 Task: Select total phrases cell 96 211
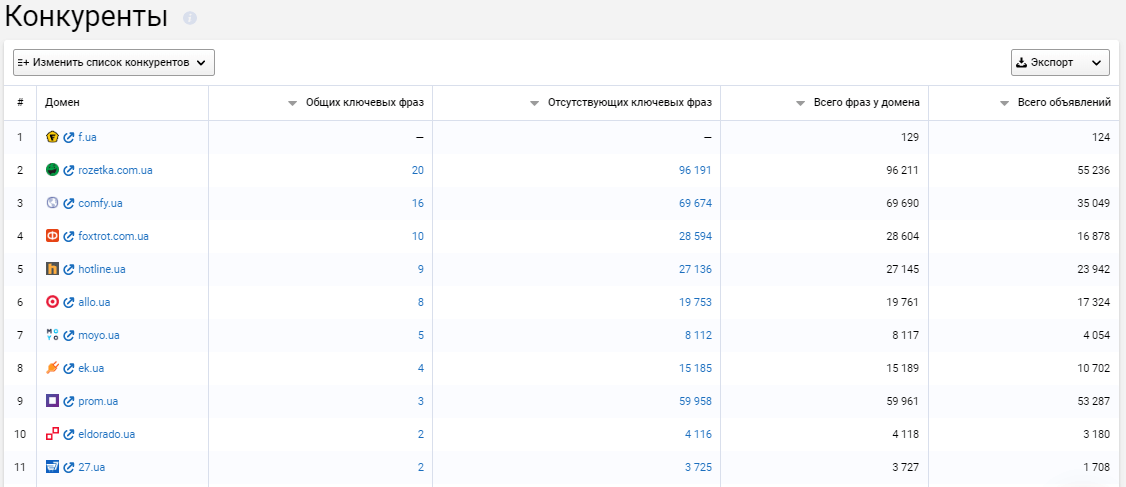coord(903,170)
